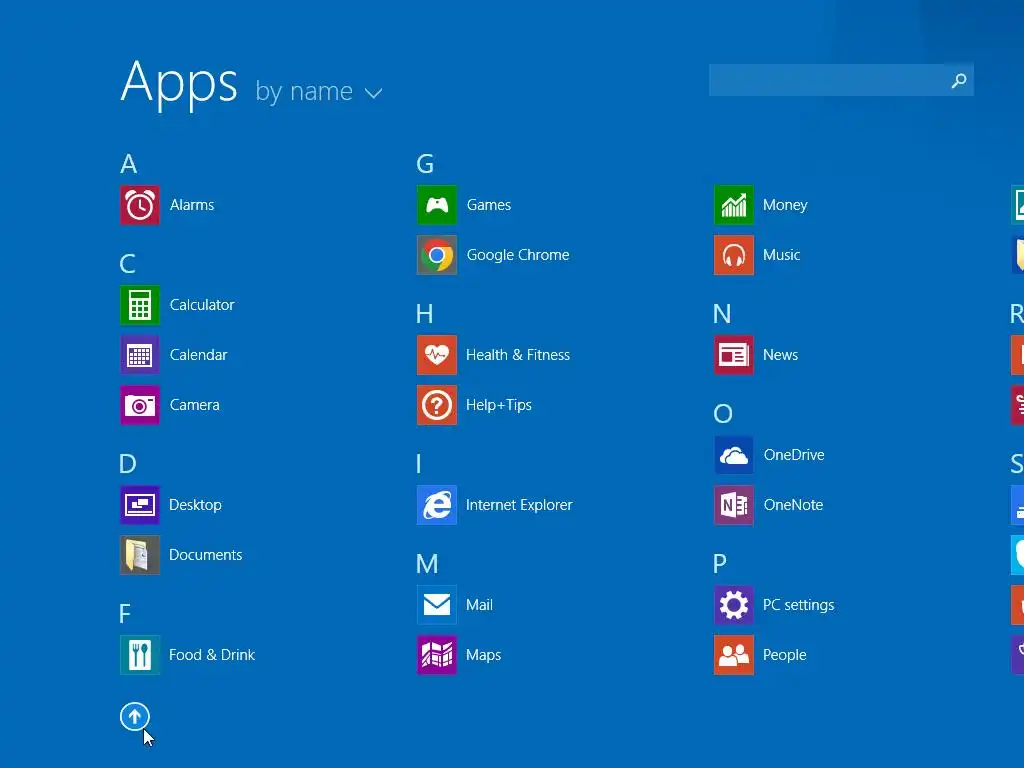
Task: Open the News app icon
Action: click(x=734, y=355)
